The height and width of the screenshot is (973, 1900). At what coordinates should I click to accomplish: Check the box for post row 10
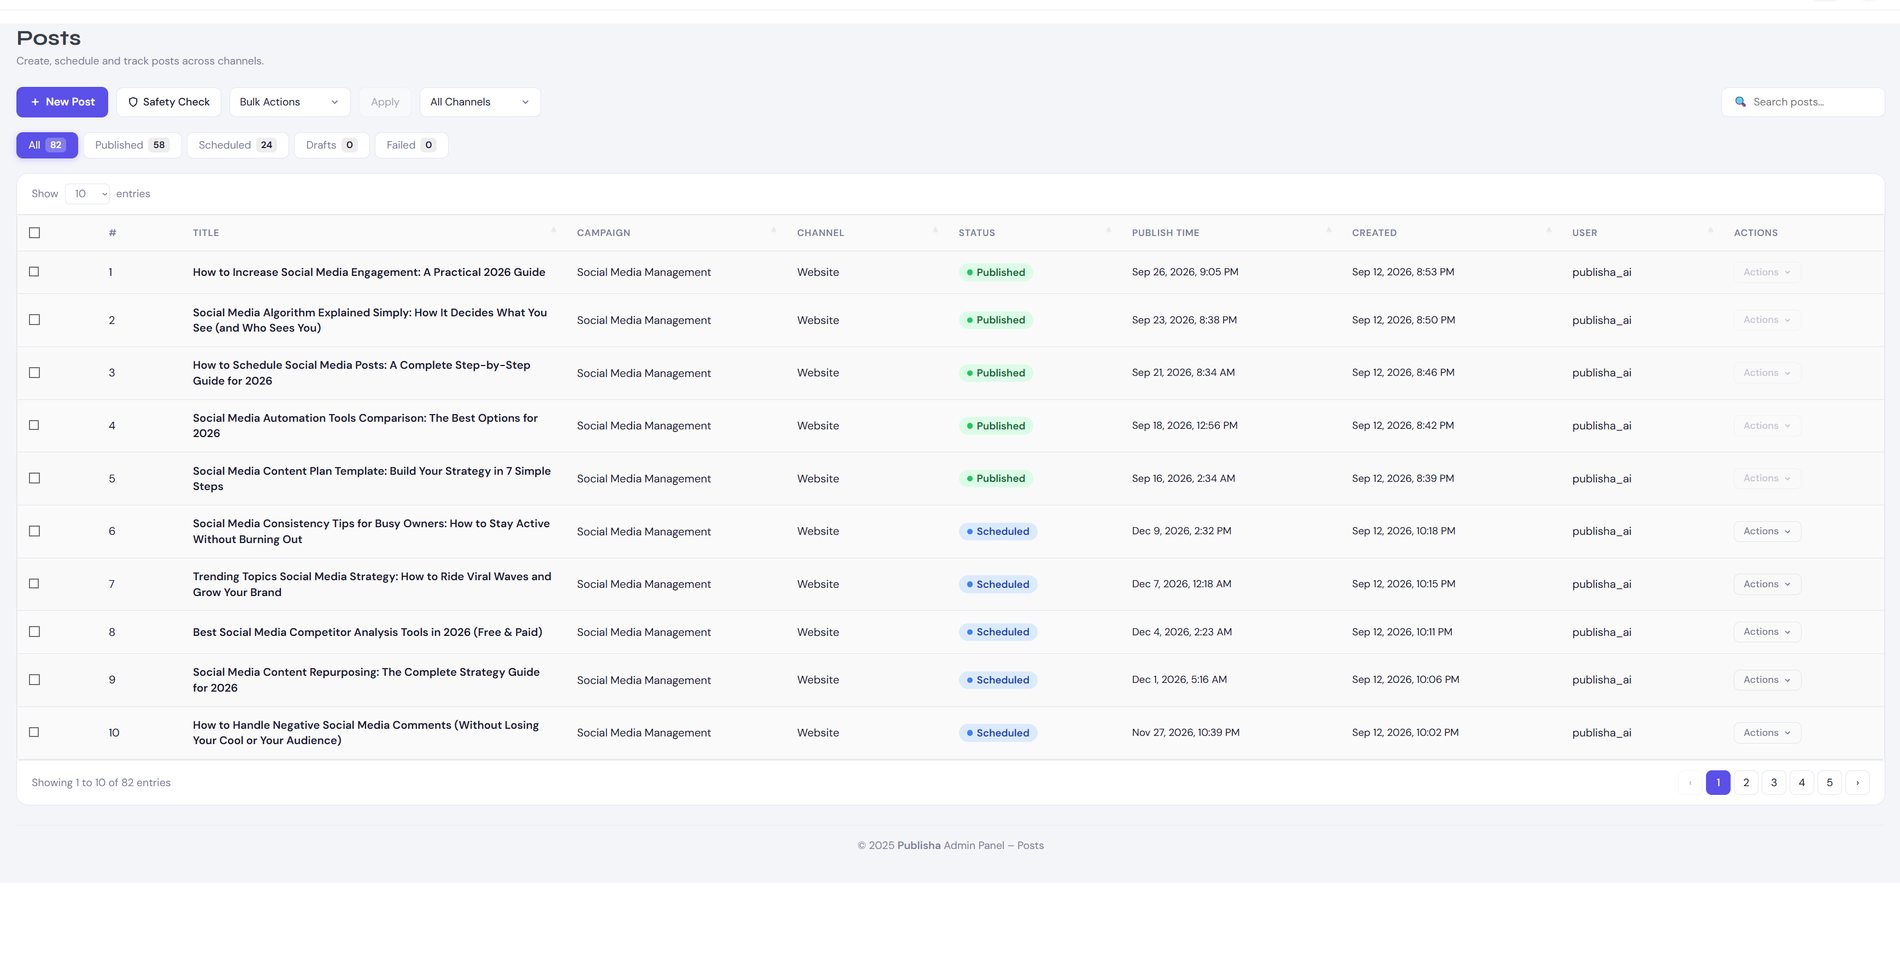pyautogui.click(x=34, y=733)
